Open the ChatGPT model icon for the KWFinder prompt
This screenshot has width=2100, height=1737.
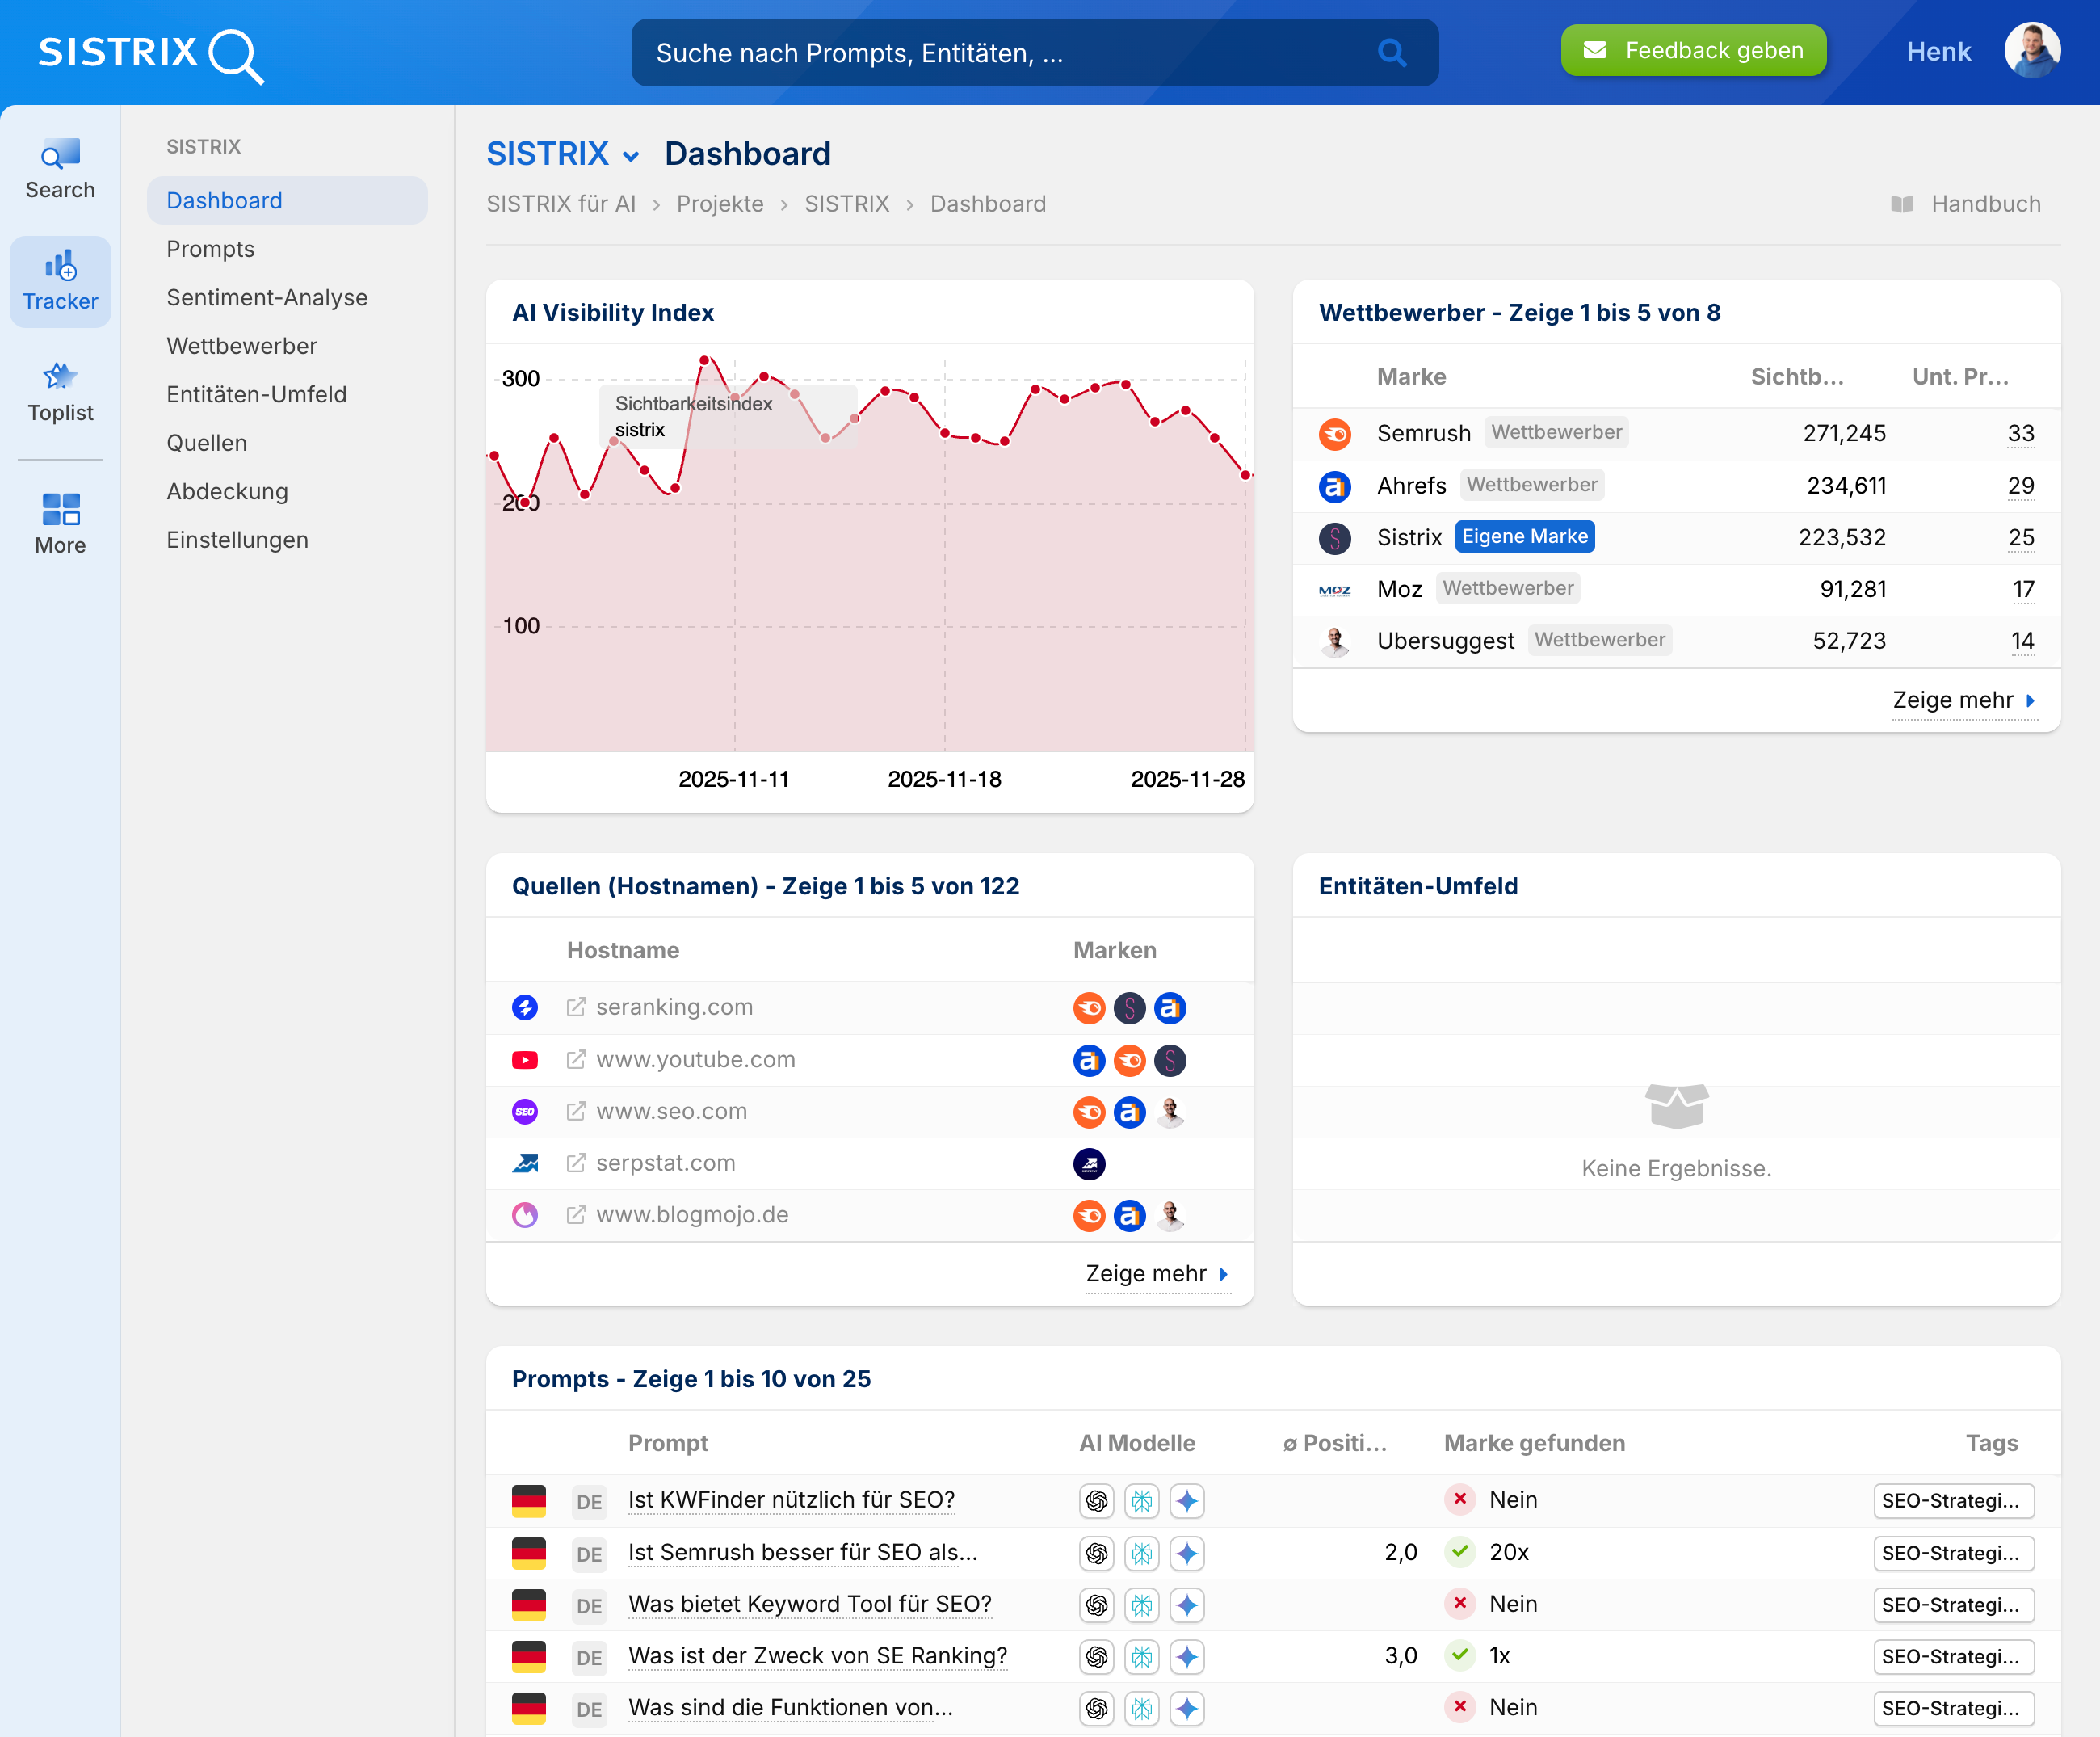click(x=1096, y=1501)
